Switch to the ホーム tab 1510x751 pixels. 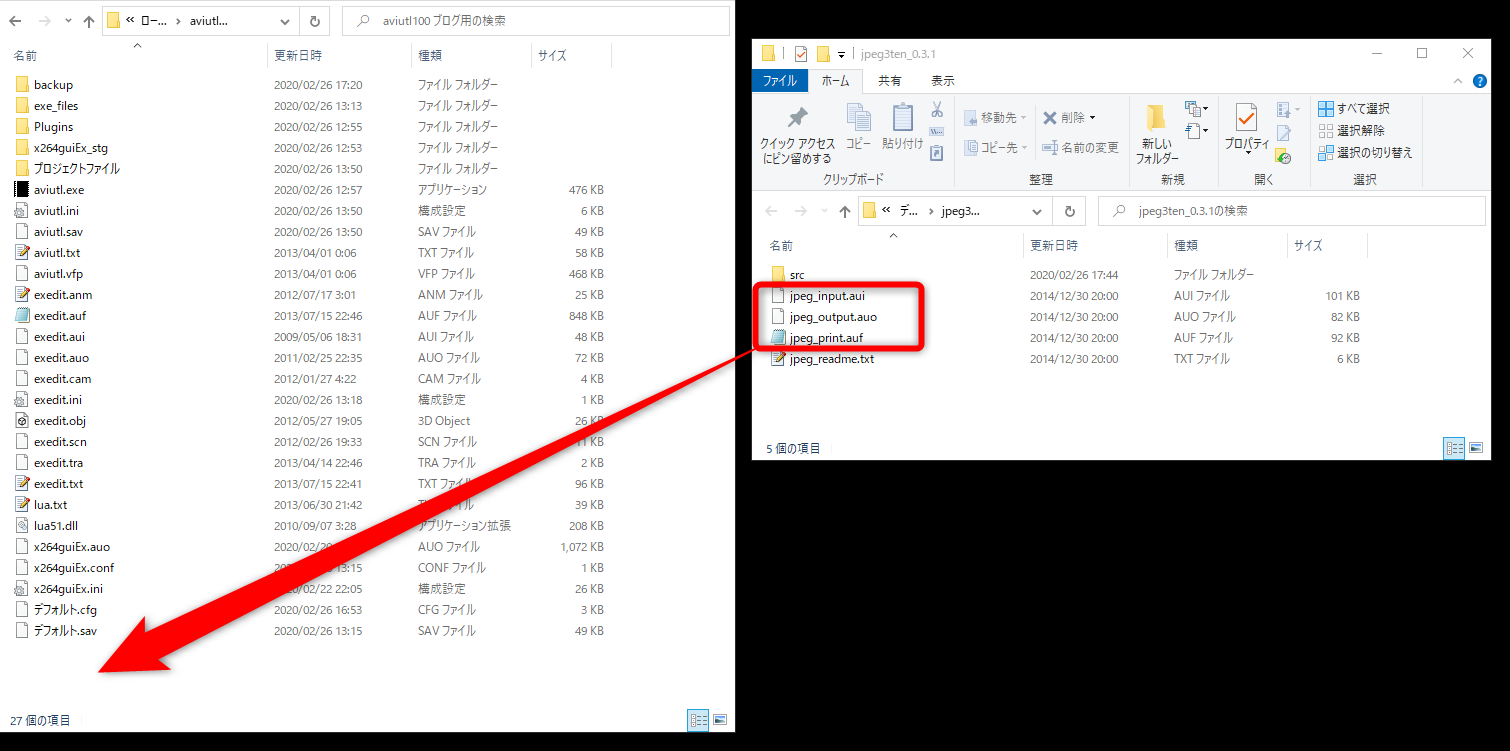[x=835, y=81]
